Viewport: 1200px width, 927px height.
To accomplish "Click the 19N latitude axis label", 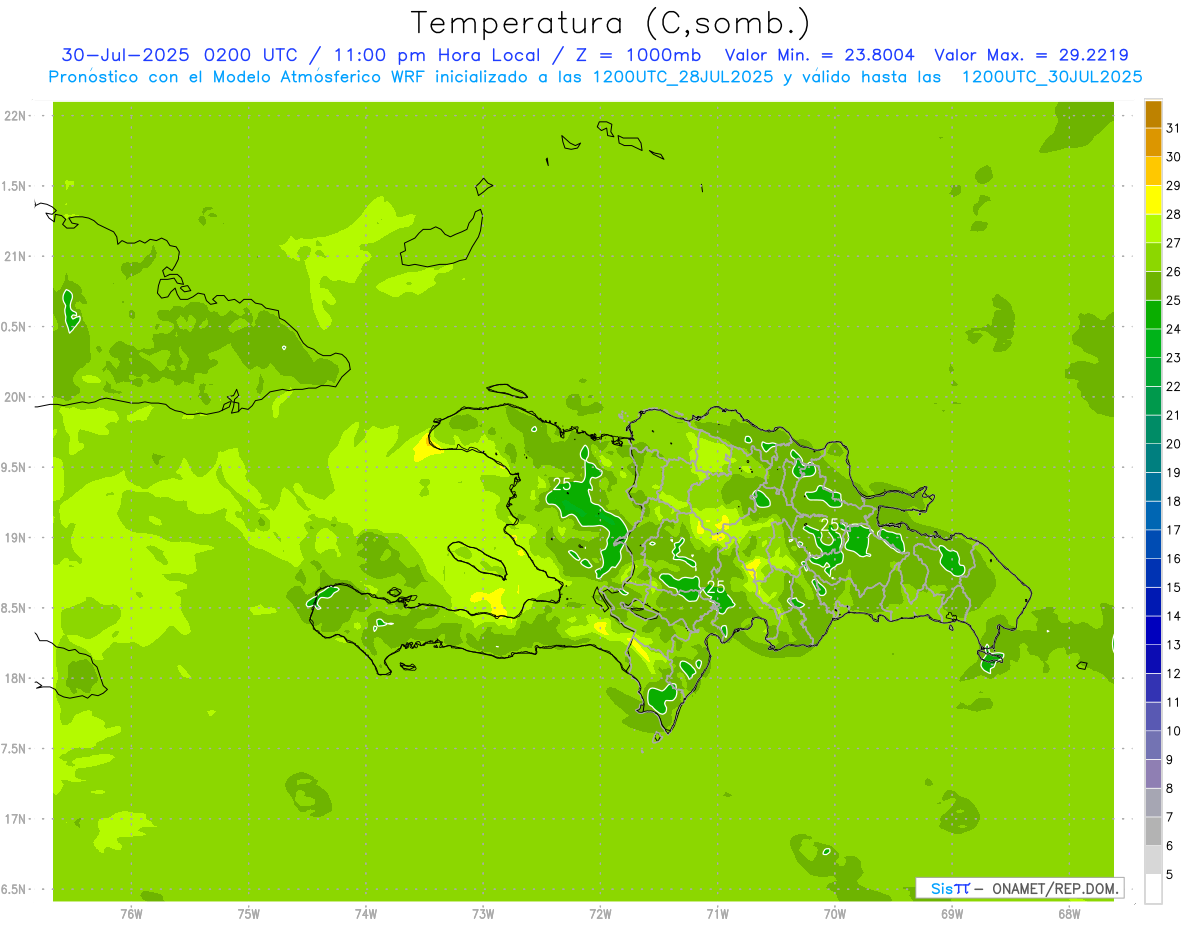I will point(15,538).
